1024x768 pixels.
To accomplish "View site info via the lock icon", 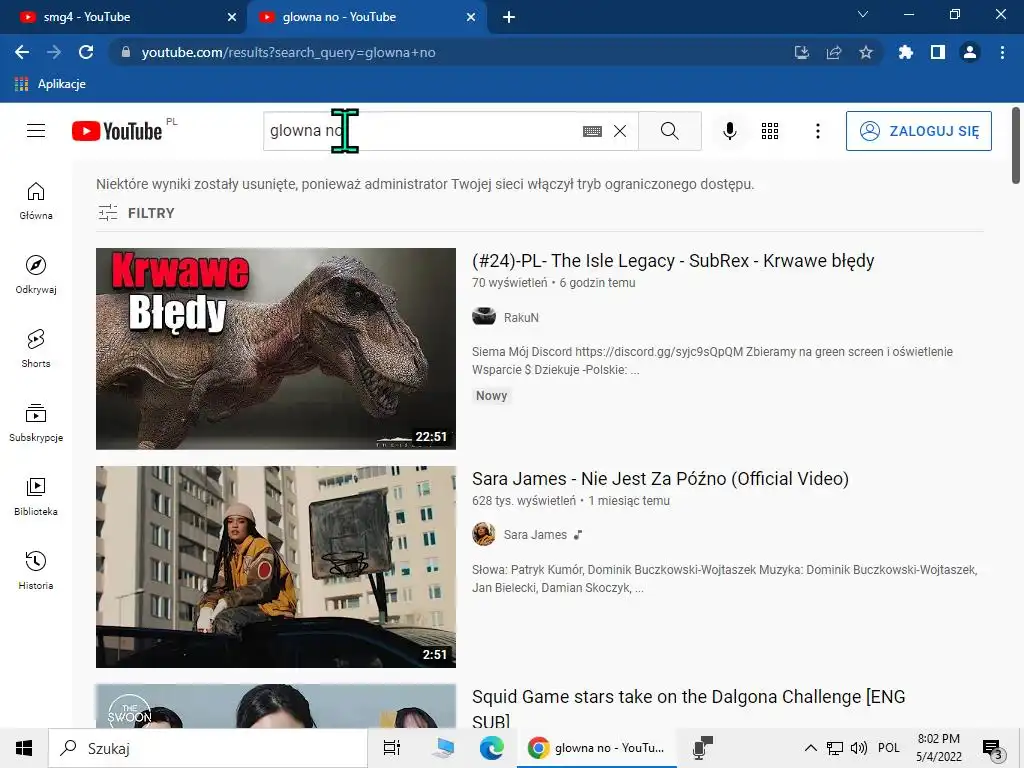I will (126, 52).
